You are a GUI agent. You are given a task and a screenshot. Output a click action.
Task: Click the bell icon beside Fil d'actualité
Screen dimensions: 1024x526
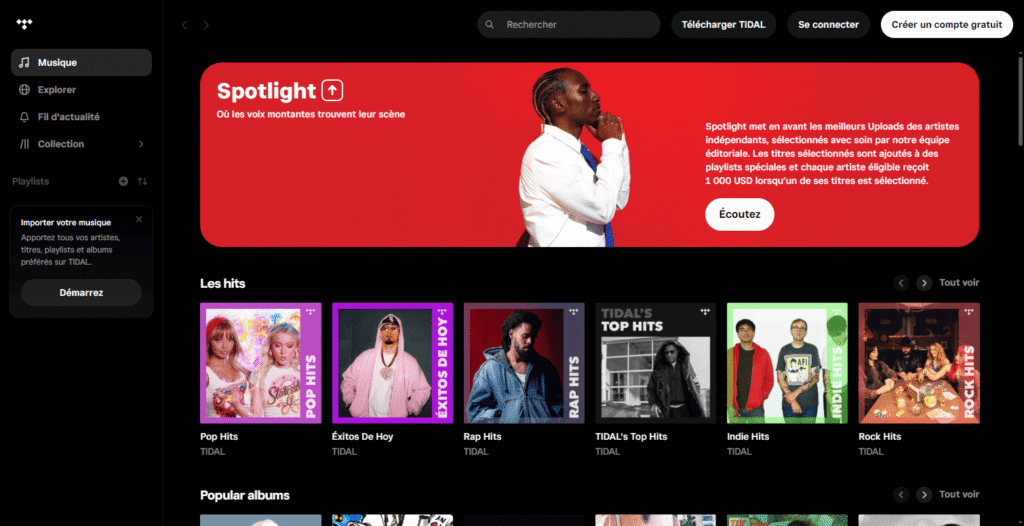click(24, 117)
